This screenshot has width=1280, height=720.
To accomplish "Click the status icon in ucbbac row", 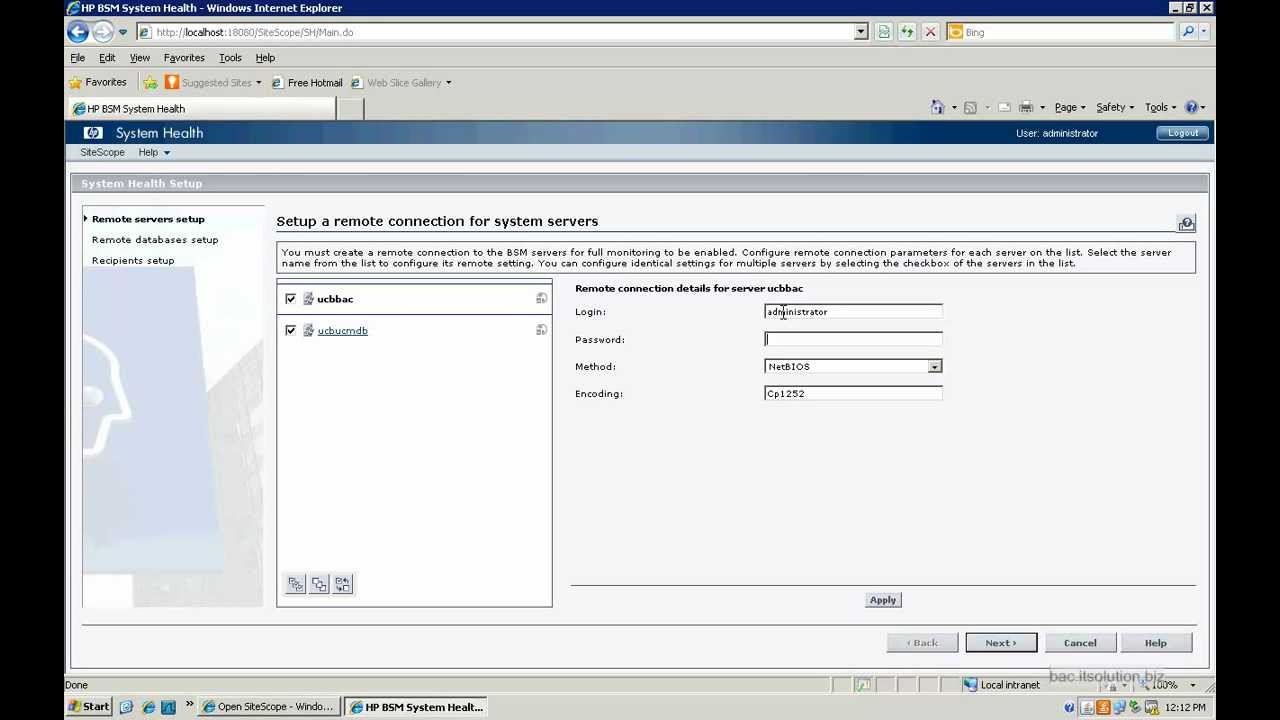I will pyautogui.click(x=541, y=298).
